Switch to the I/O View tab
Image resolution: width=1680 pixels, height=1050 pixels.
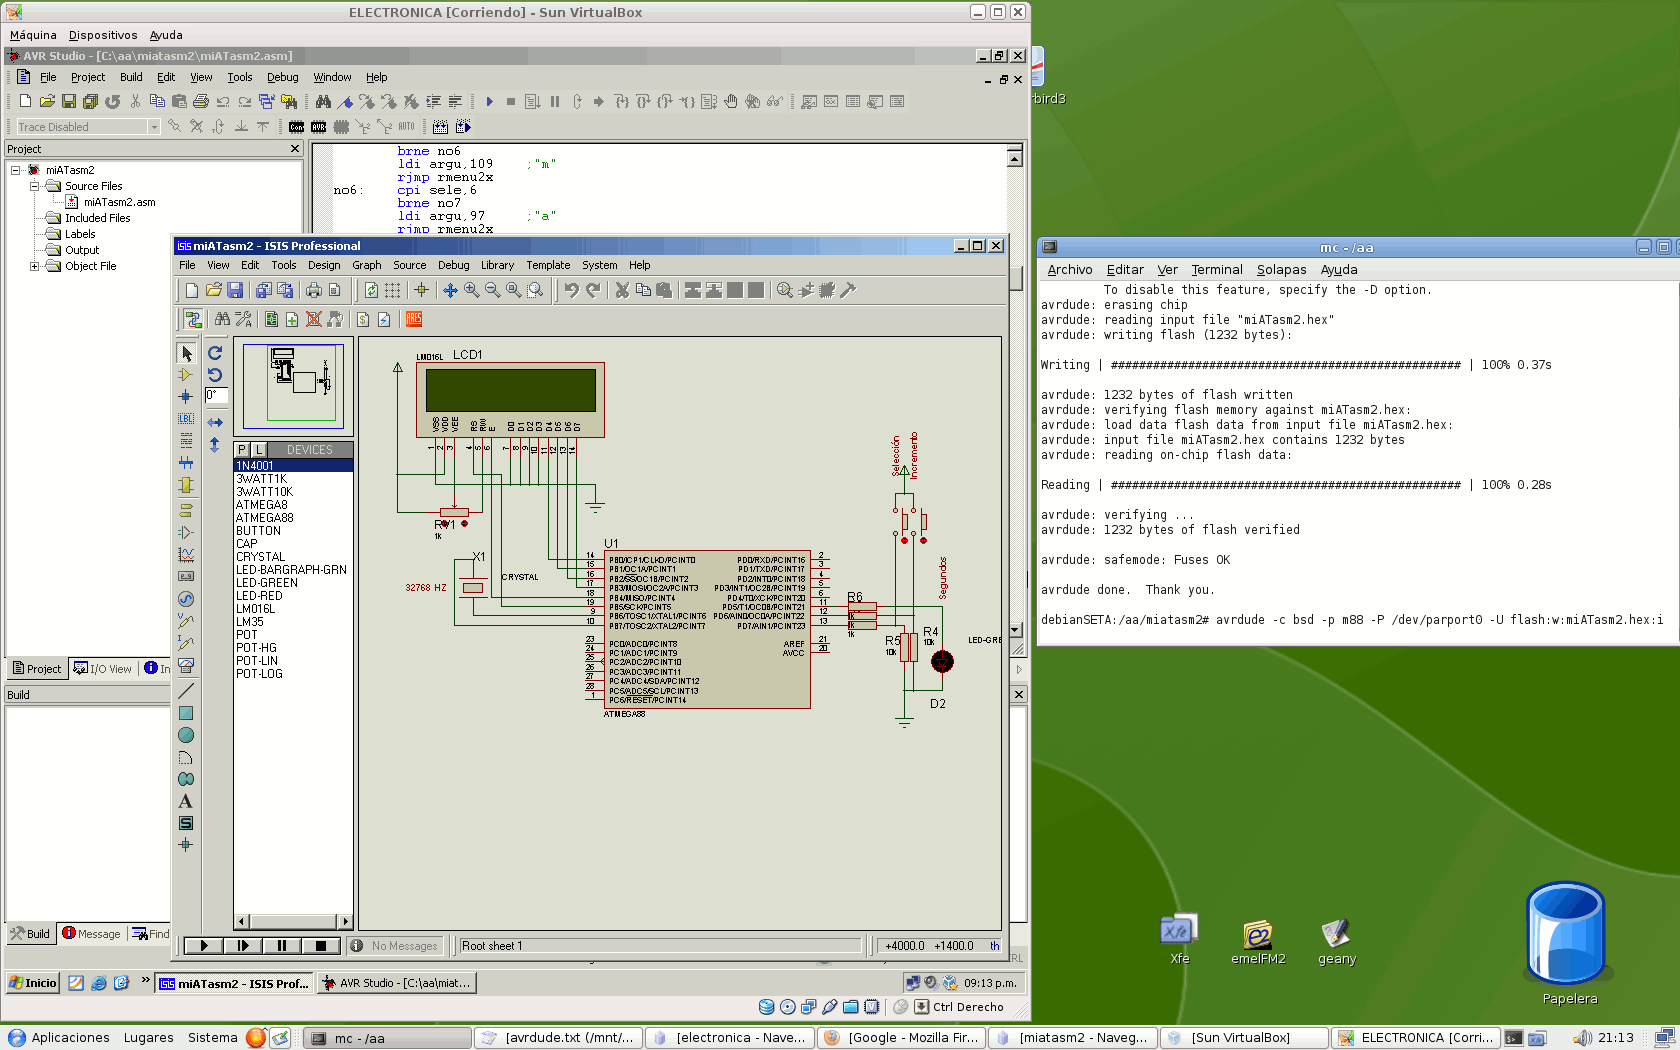(x=103, y=668)
